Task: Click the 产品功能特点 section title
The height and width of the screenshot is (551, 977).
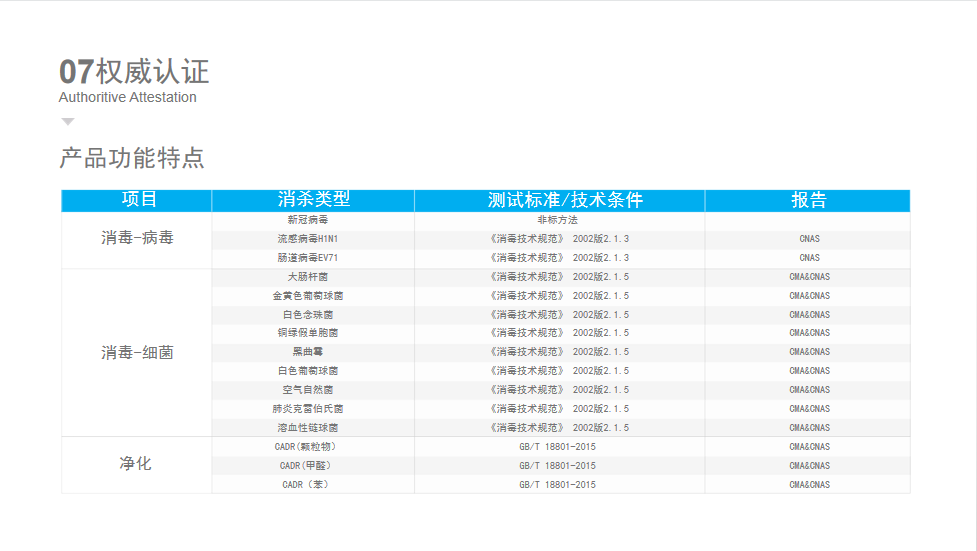Action: pos(132,158)
